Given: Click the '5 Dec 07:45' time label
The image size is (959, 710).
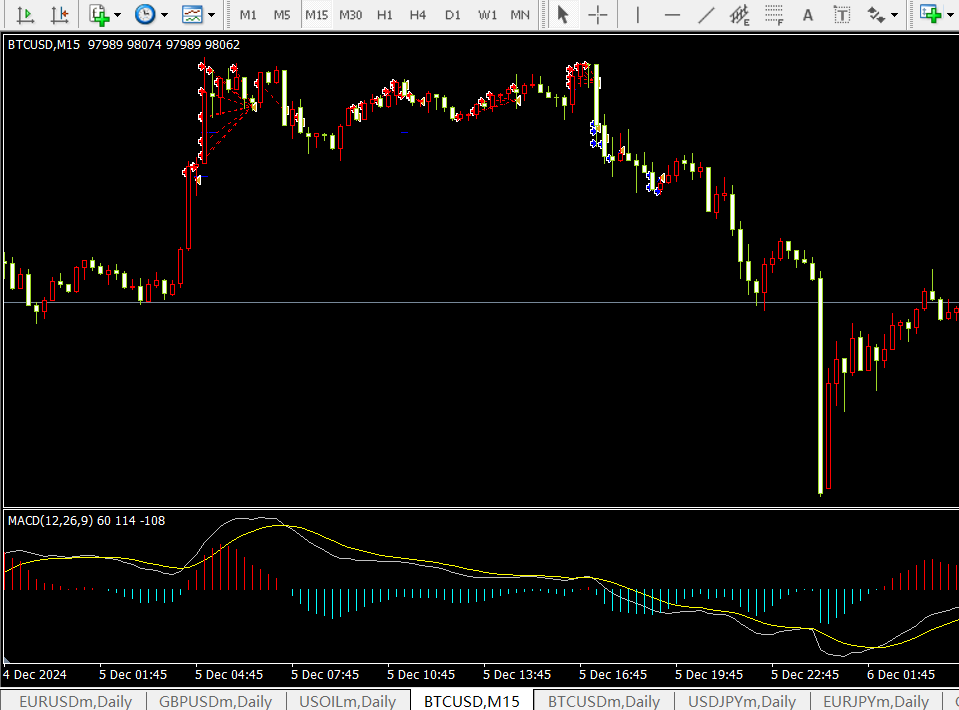Looking at the screenshot, I should coord(325,675).
